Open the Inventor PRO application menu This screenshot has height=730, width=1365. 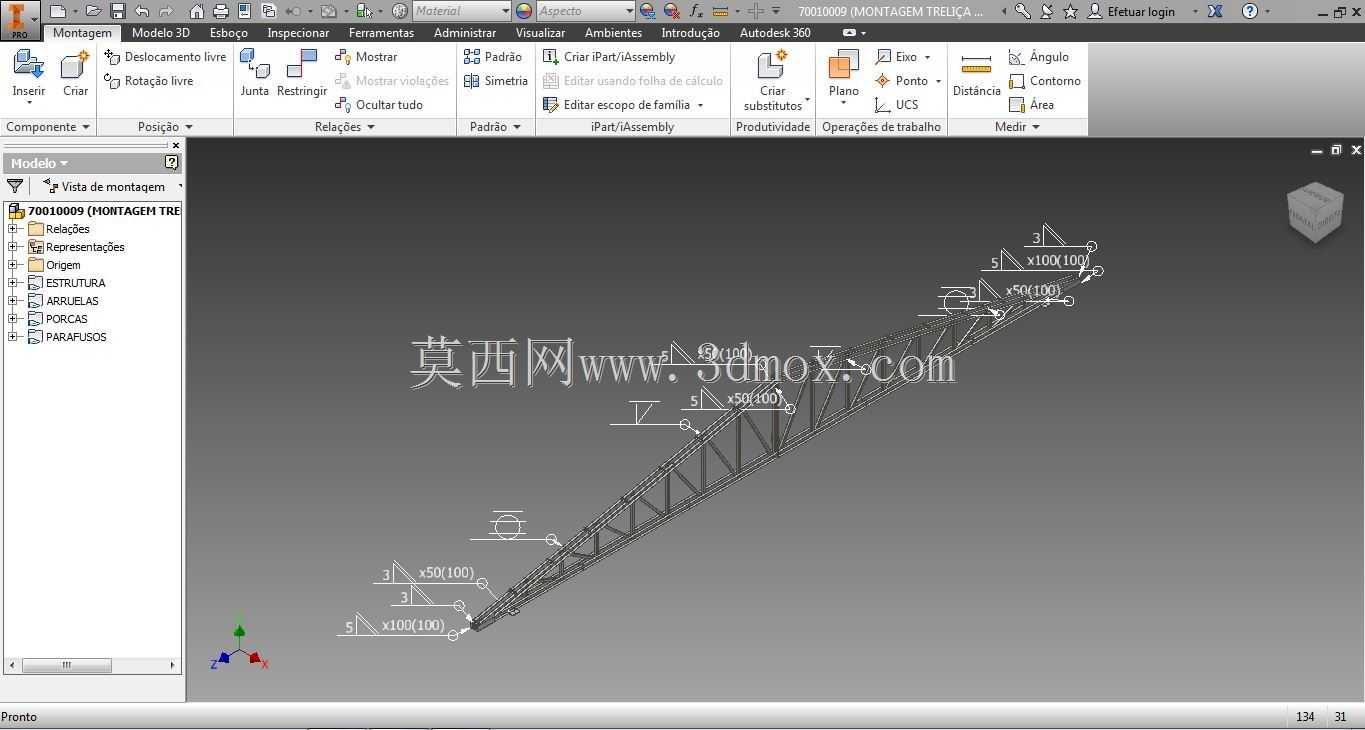point(19,19)
